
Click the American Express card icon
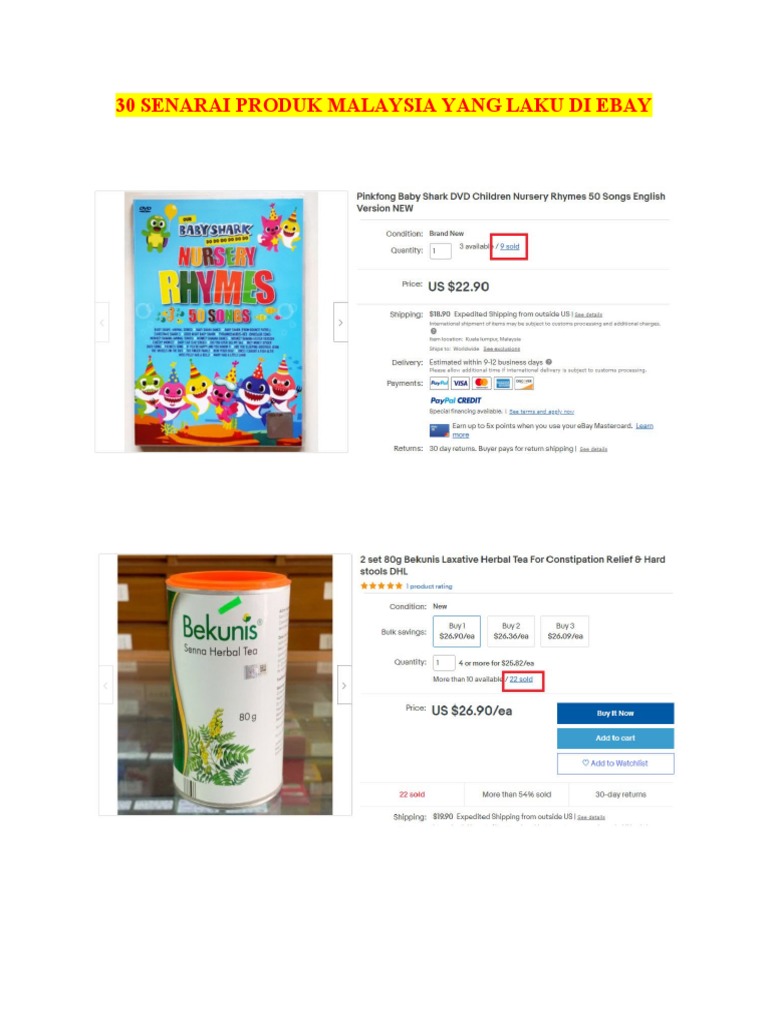503,383
